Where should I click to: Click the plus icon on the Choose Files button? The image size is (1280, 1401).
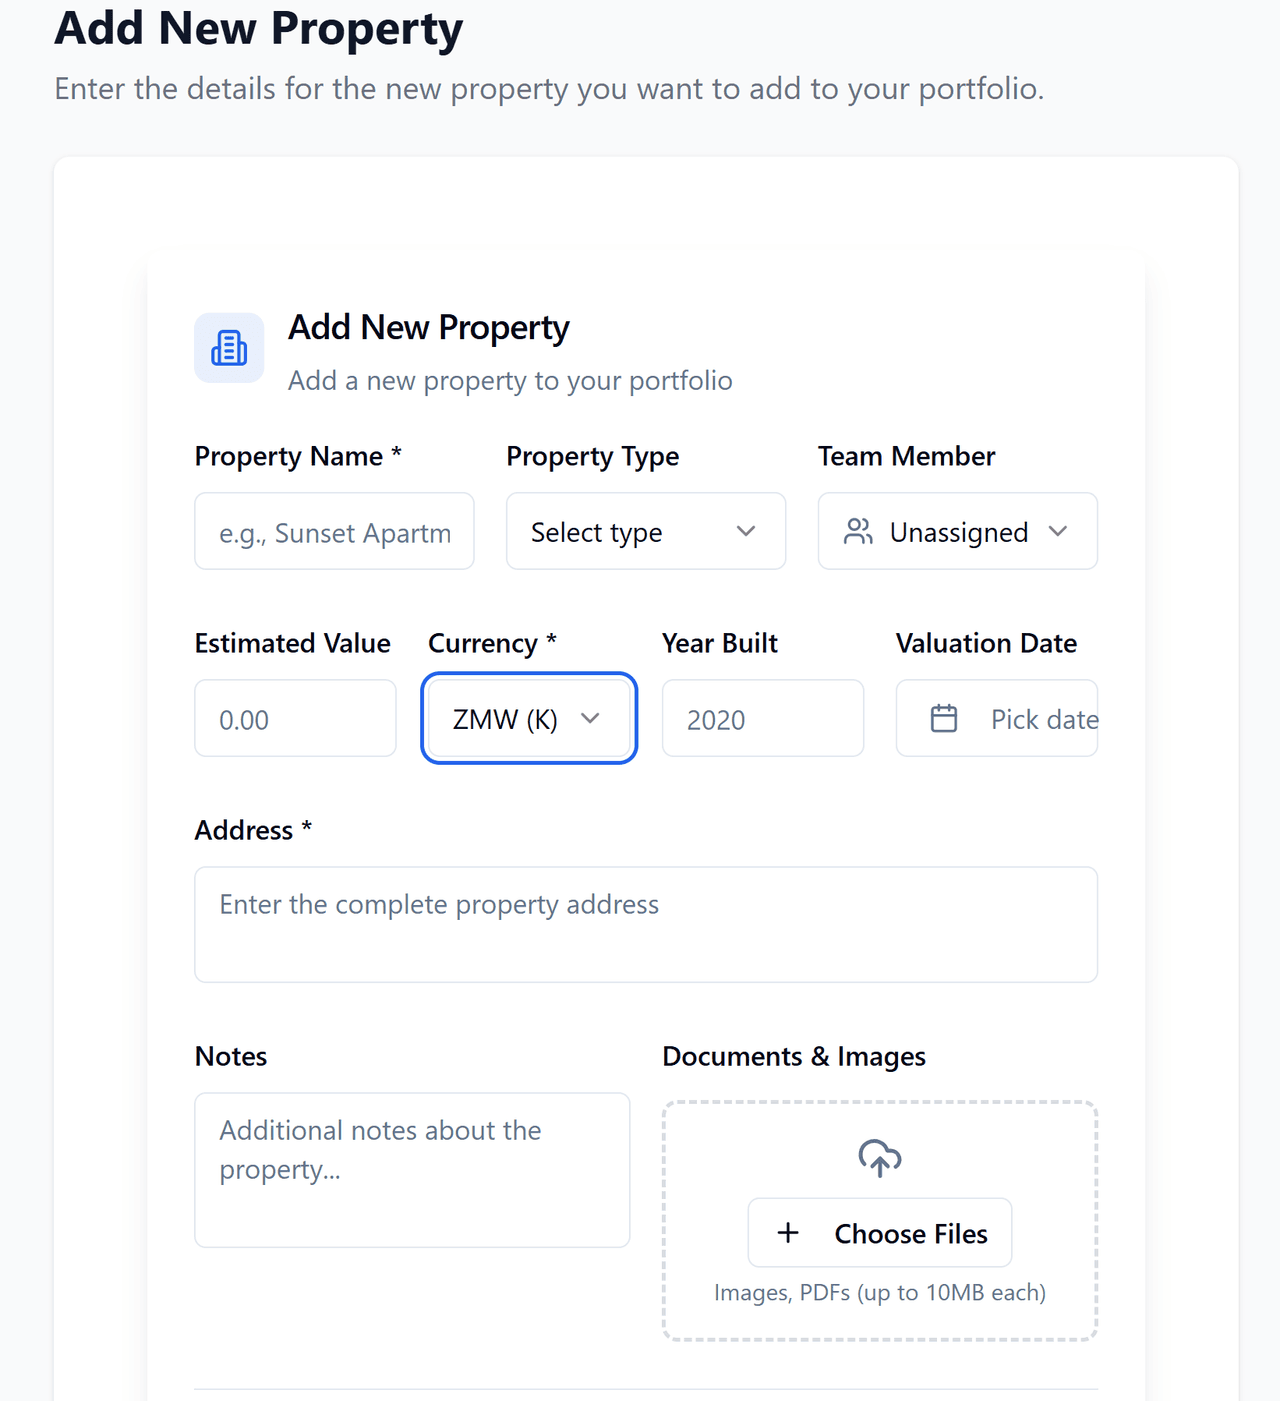789,1233
